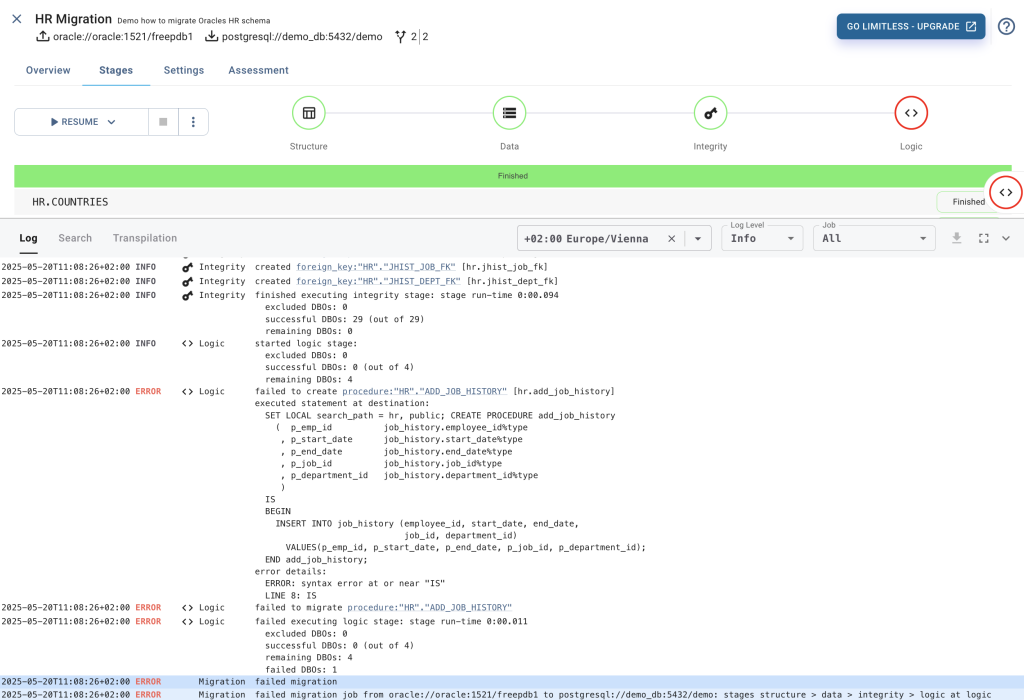Viewport: 1024px width, 700px height.
Task: Click the Integrity stage key icon
Action: pos(711,113)
